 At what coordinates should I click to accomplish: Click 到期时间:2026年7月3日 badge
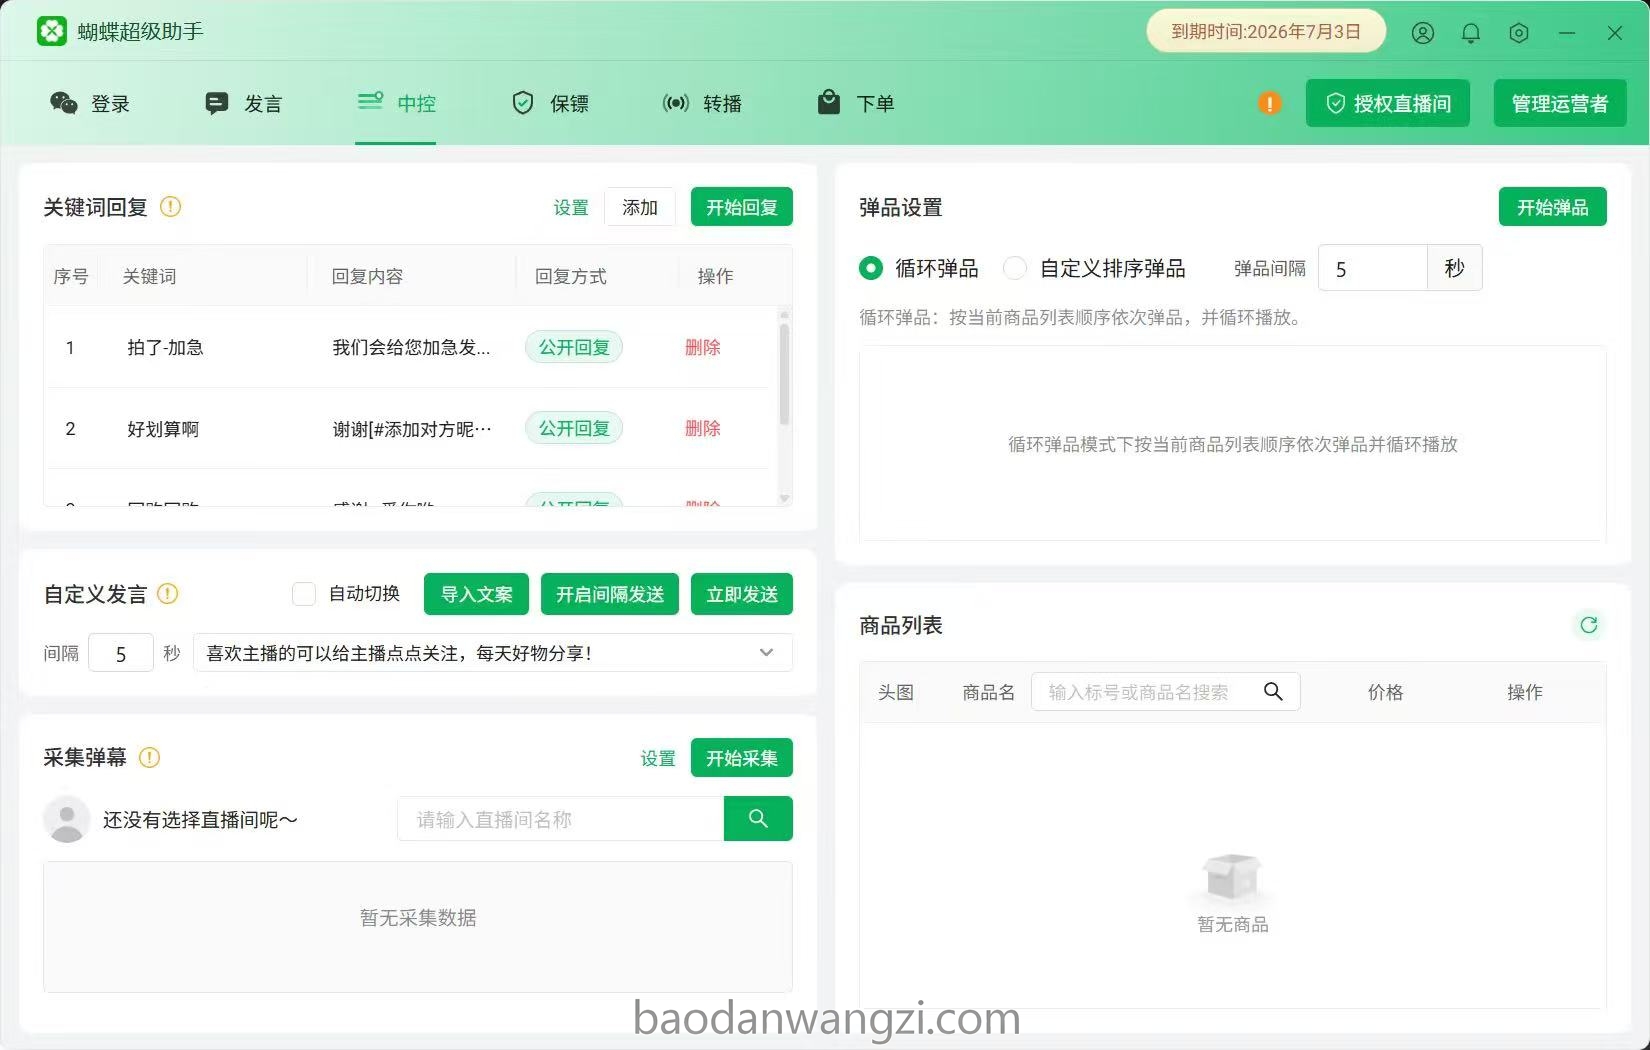(x=1266, y=31)
